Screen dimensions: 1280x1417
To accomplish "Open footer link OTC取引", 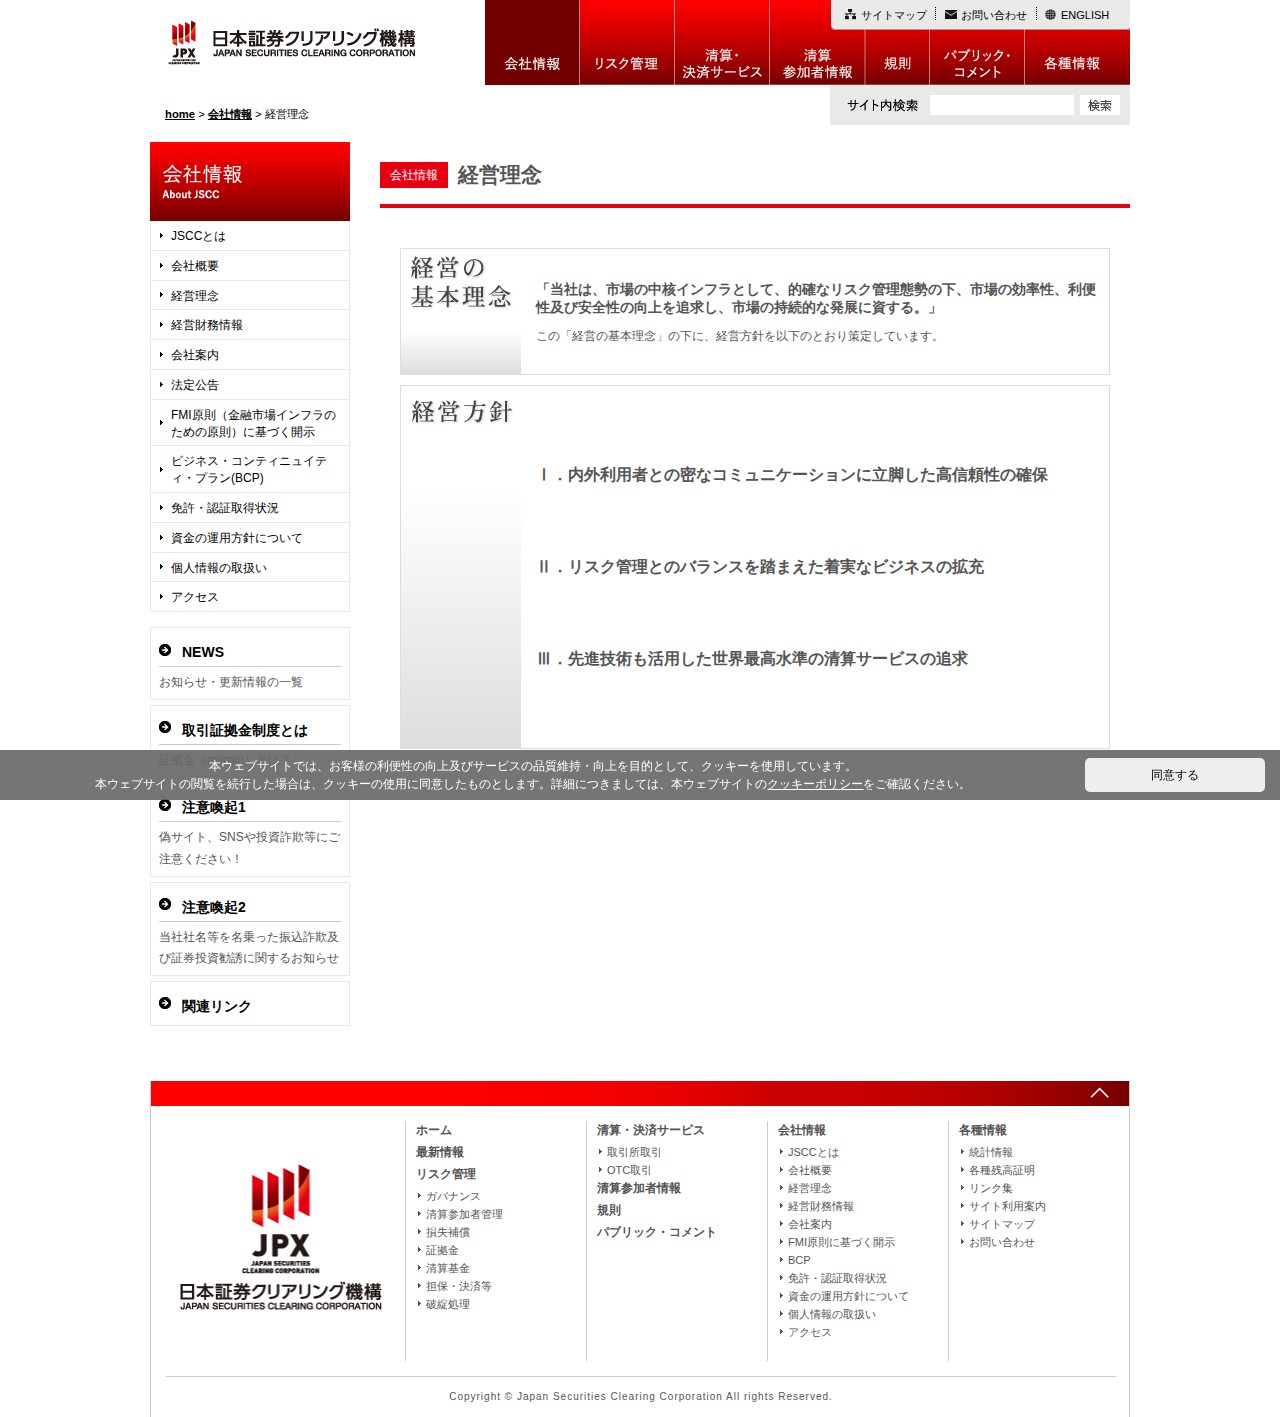I will [x=629, y=1170].
